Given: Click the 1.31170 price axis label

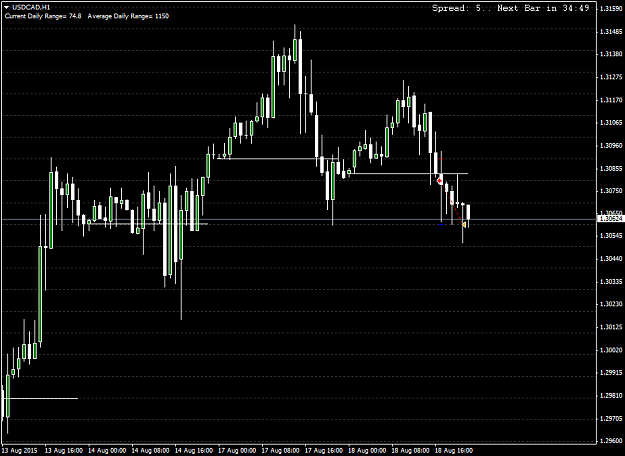Looking at the screenshot, I should point(610,100).
